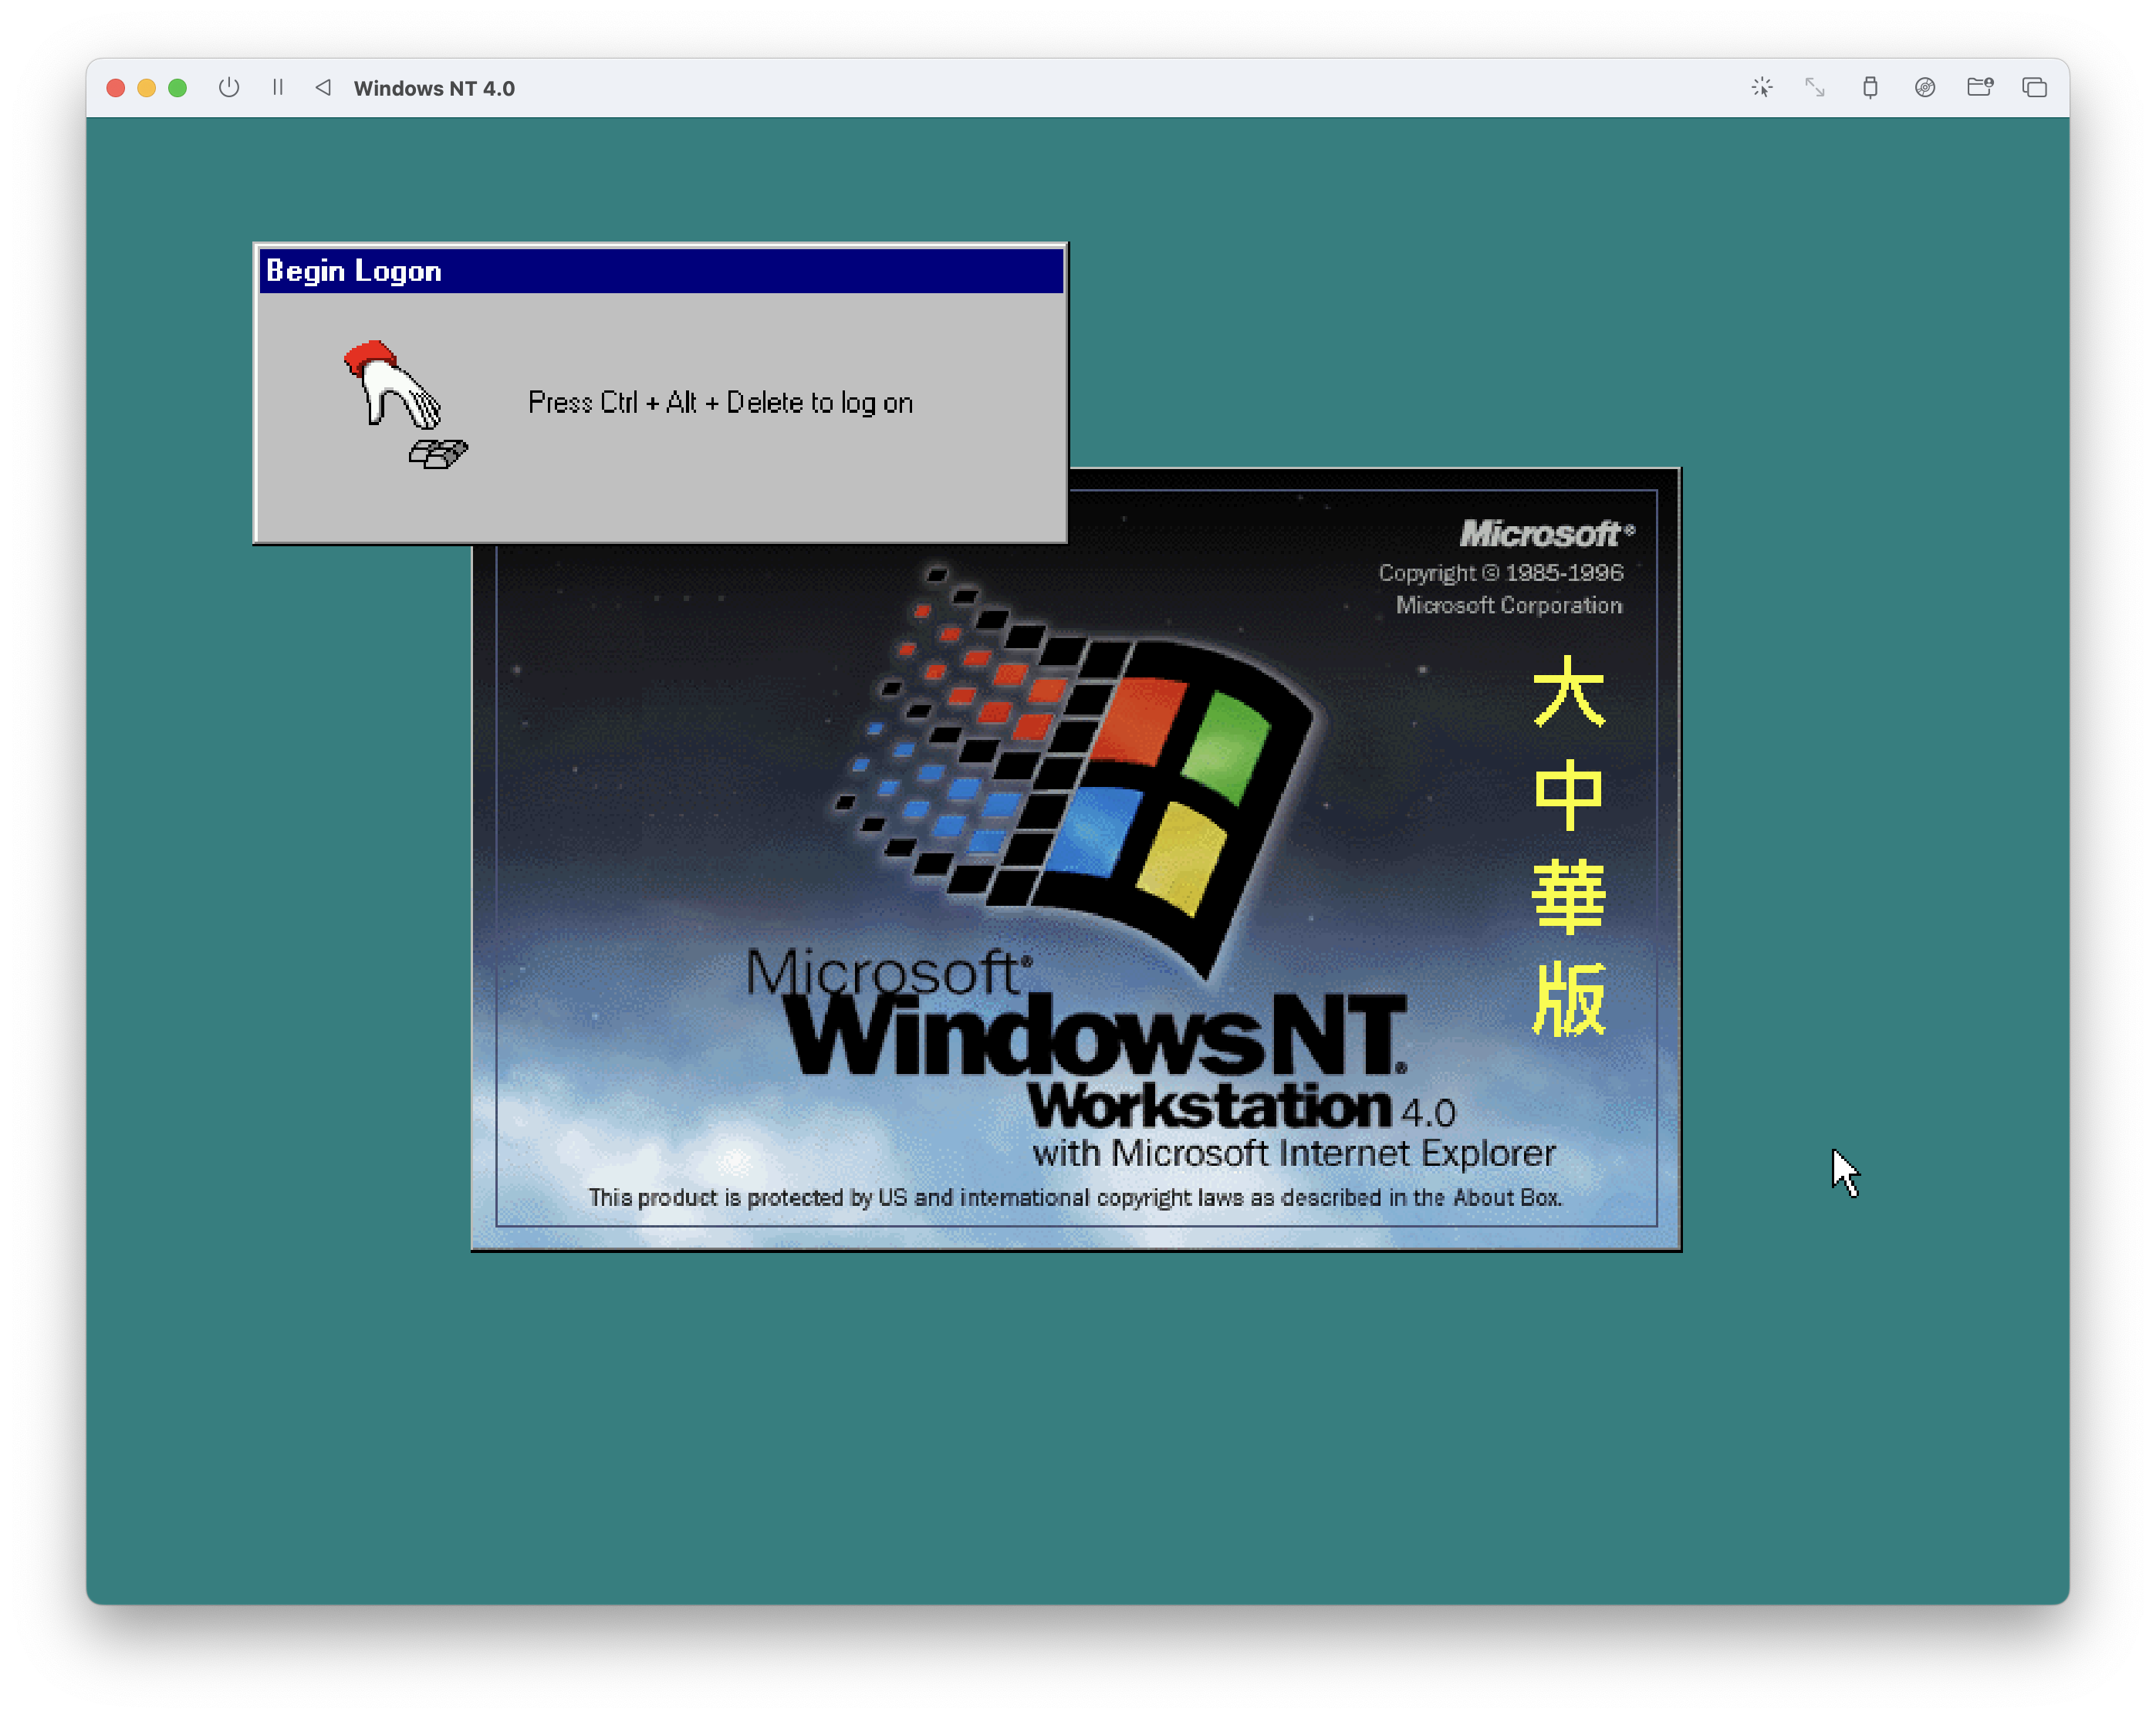Click the Windows NT 4.0 window title
2156x1719 pixels.
pos(435,88)
